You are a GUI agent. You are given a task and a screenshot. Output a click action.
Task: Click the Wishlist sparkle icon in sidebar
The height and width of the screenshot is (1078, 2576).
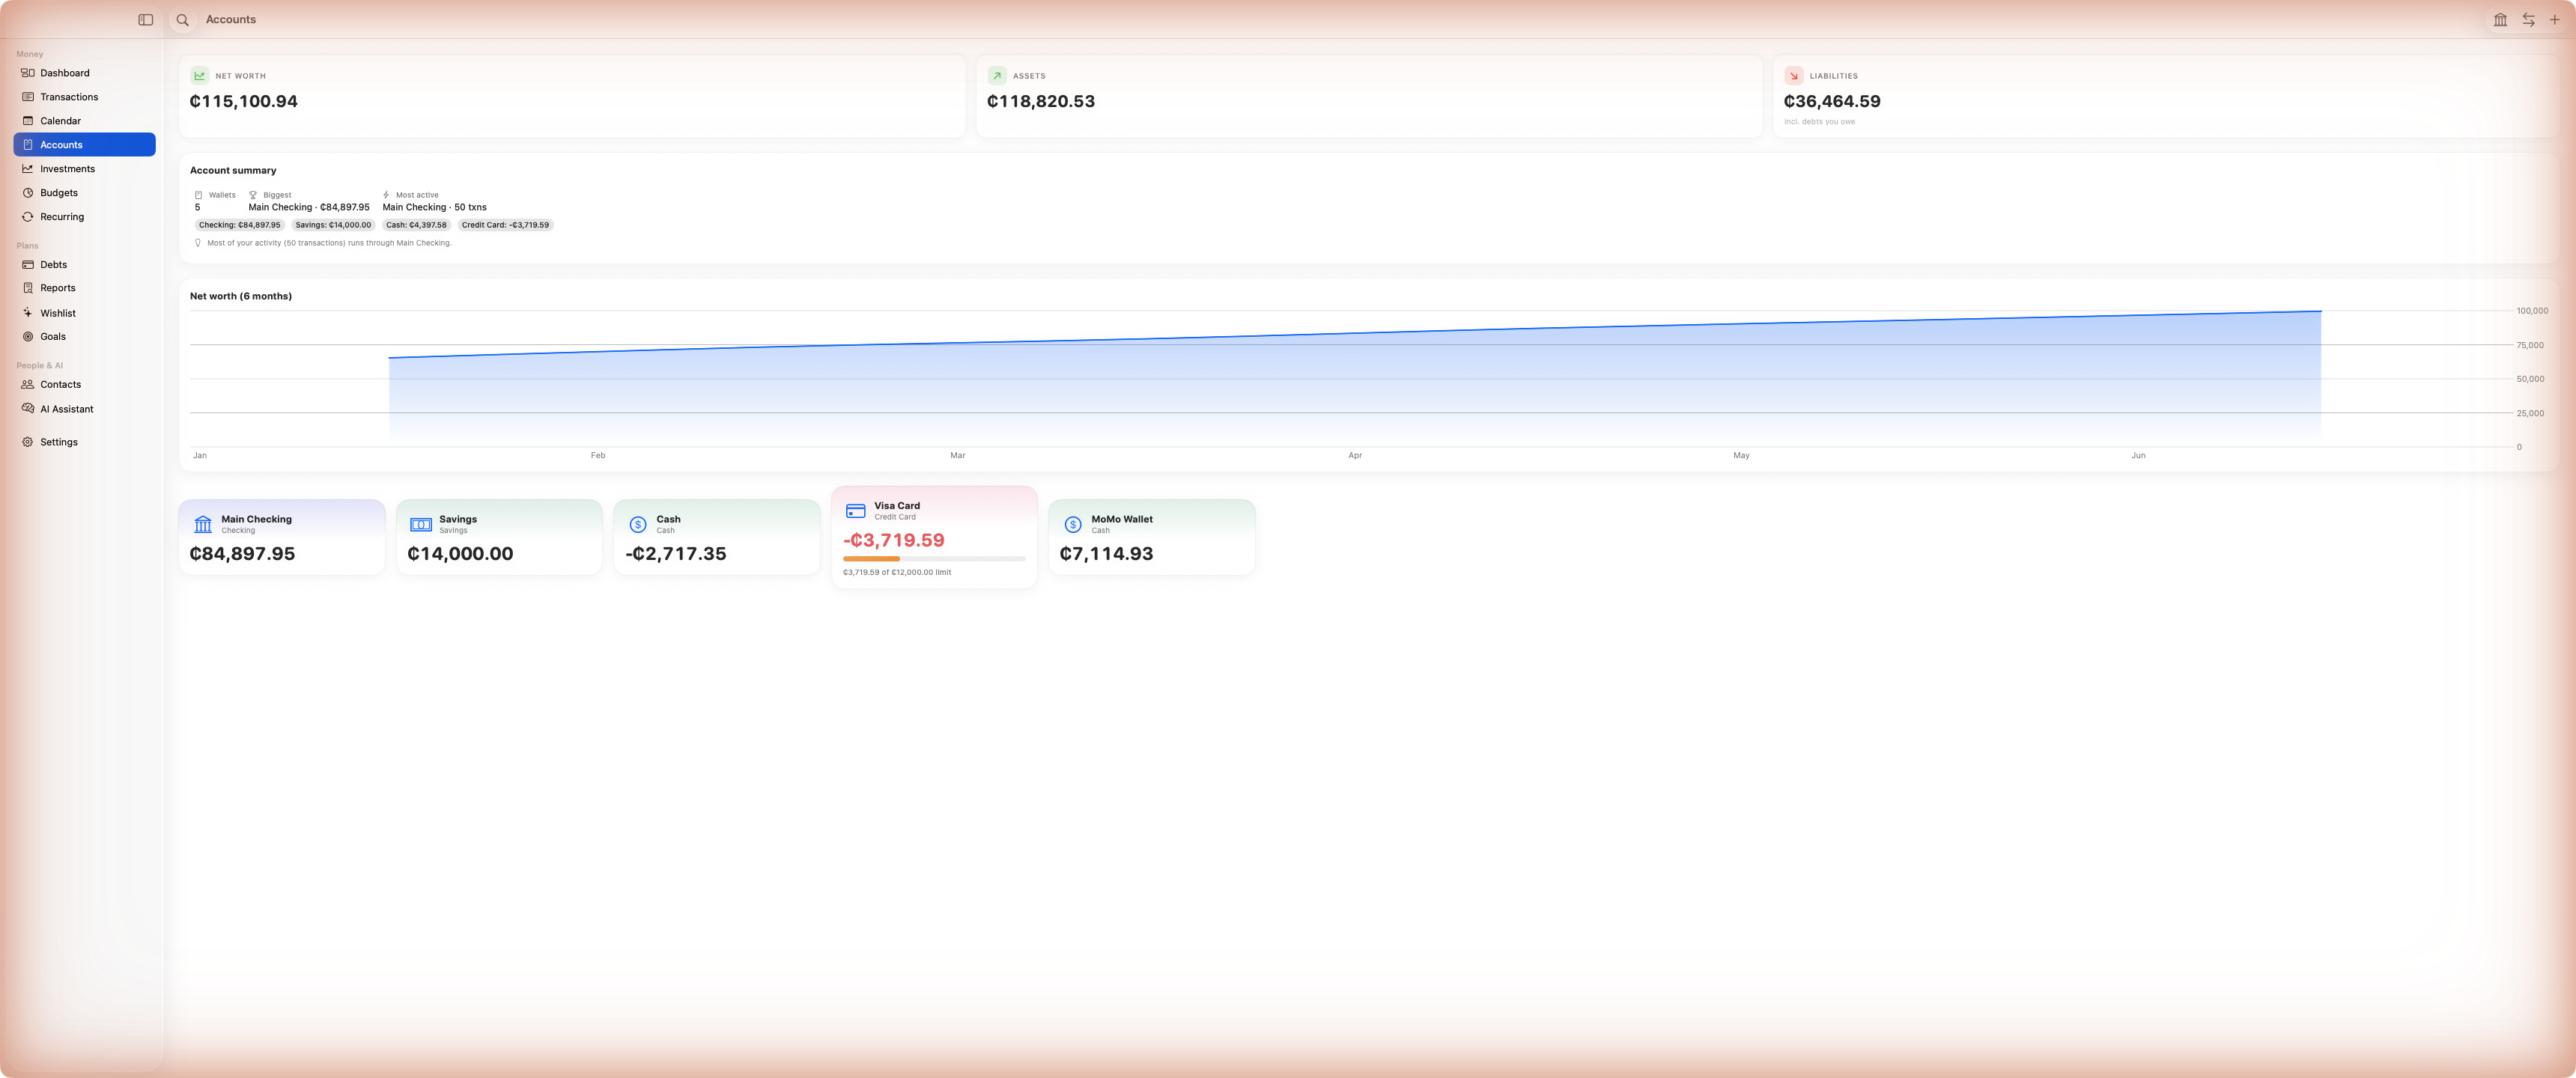click(x=28, y=313)
